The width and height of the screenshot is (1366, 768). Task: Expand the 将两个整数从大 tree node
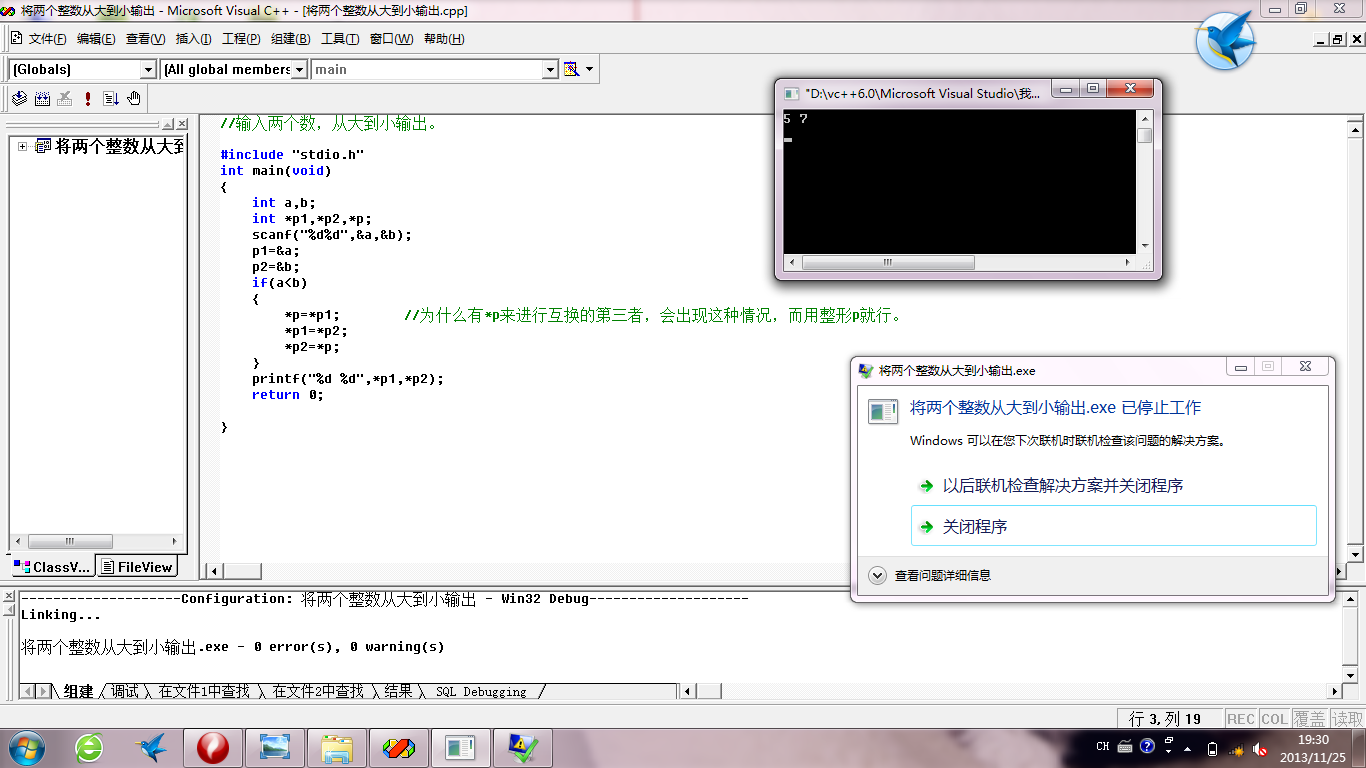(23, 146)
